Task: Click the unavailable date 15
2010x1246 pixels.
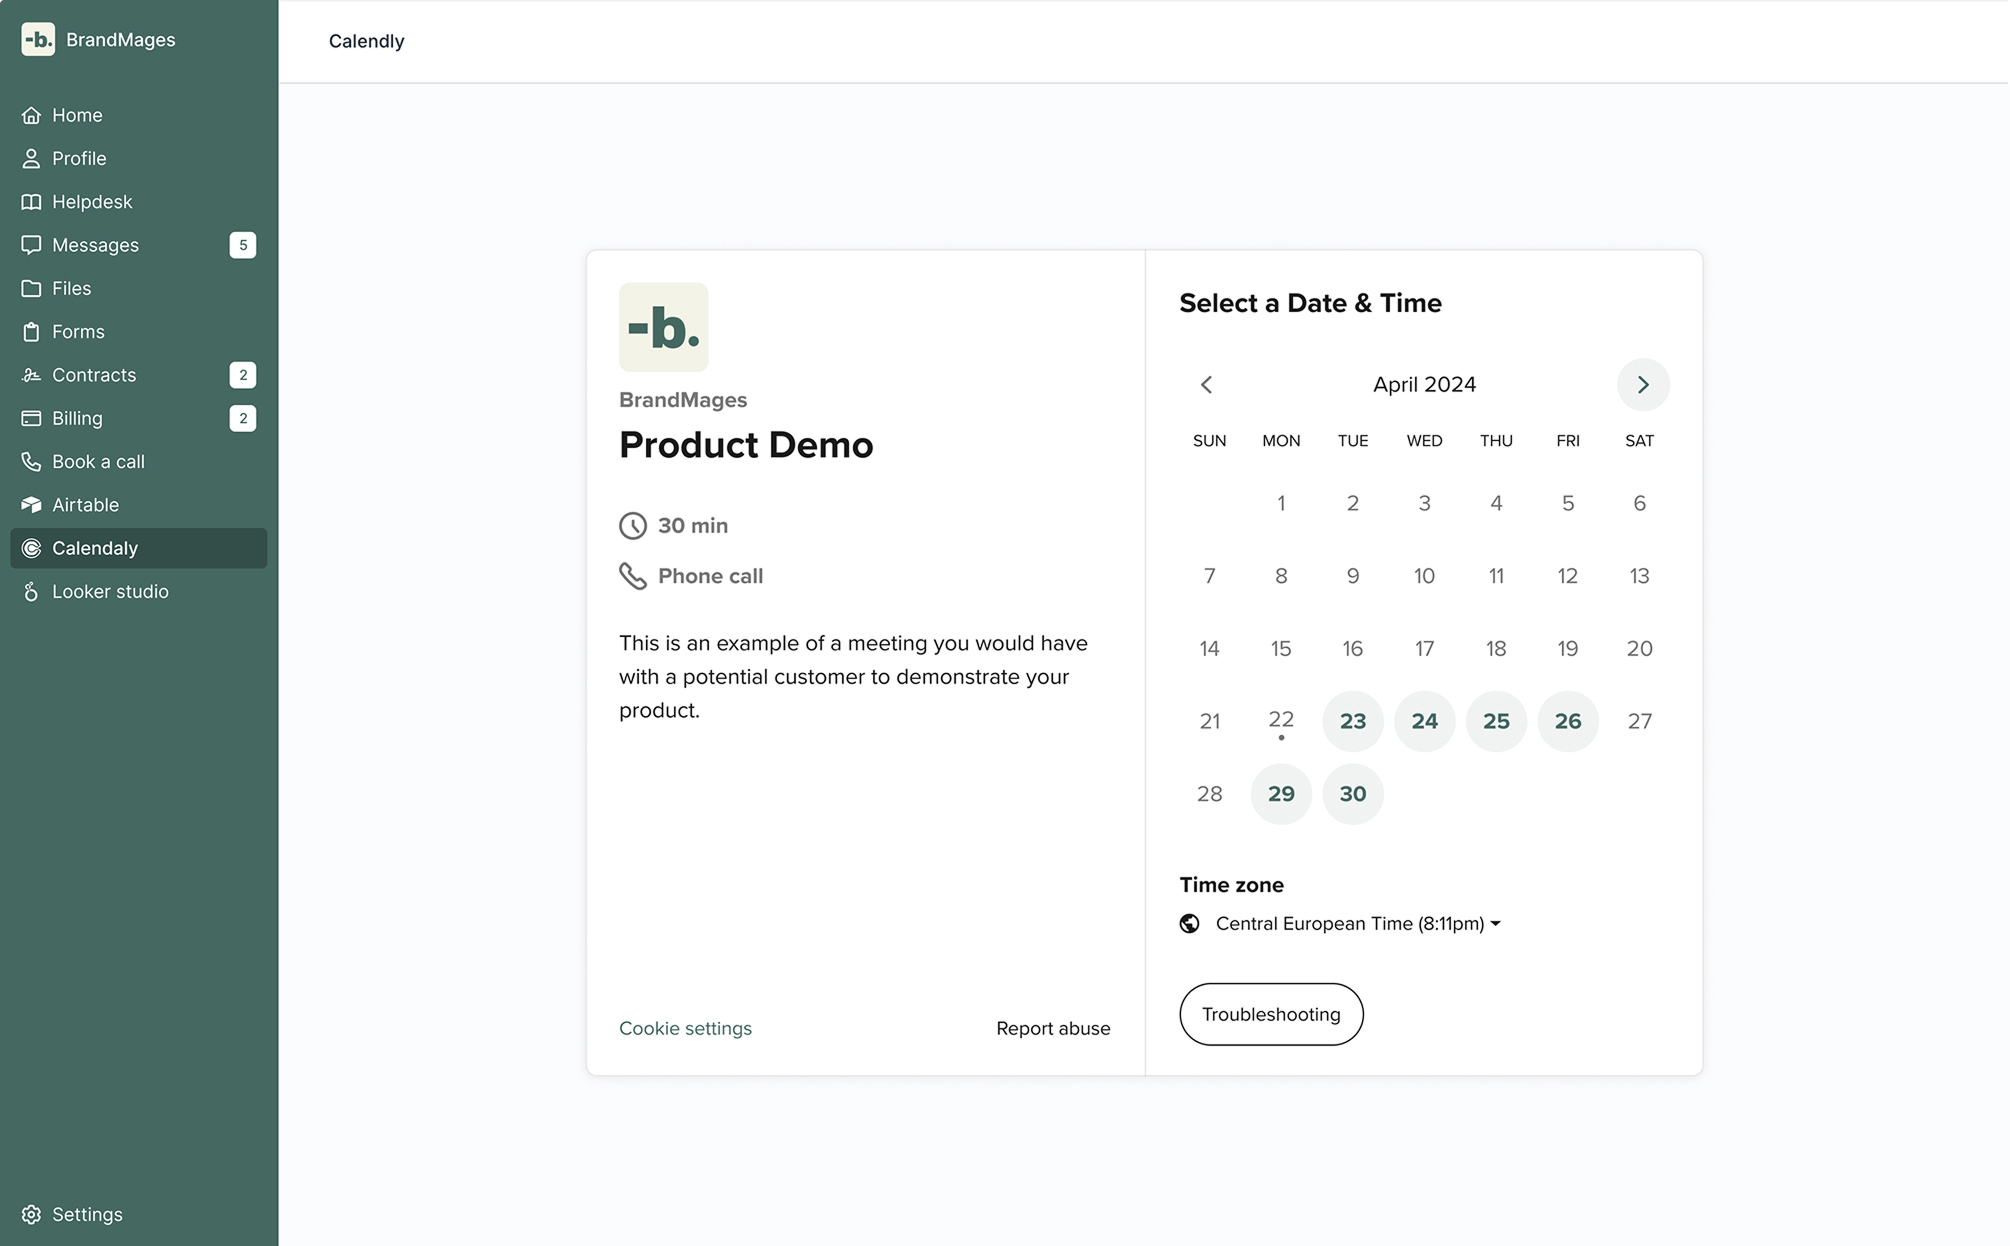Action: point(1281,648)
